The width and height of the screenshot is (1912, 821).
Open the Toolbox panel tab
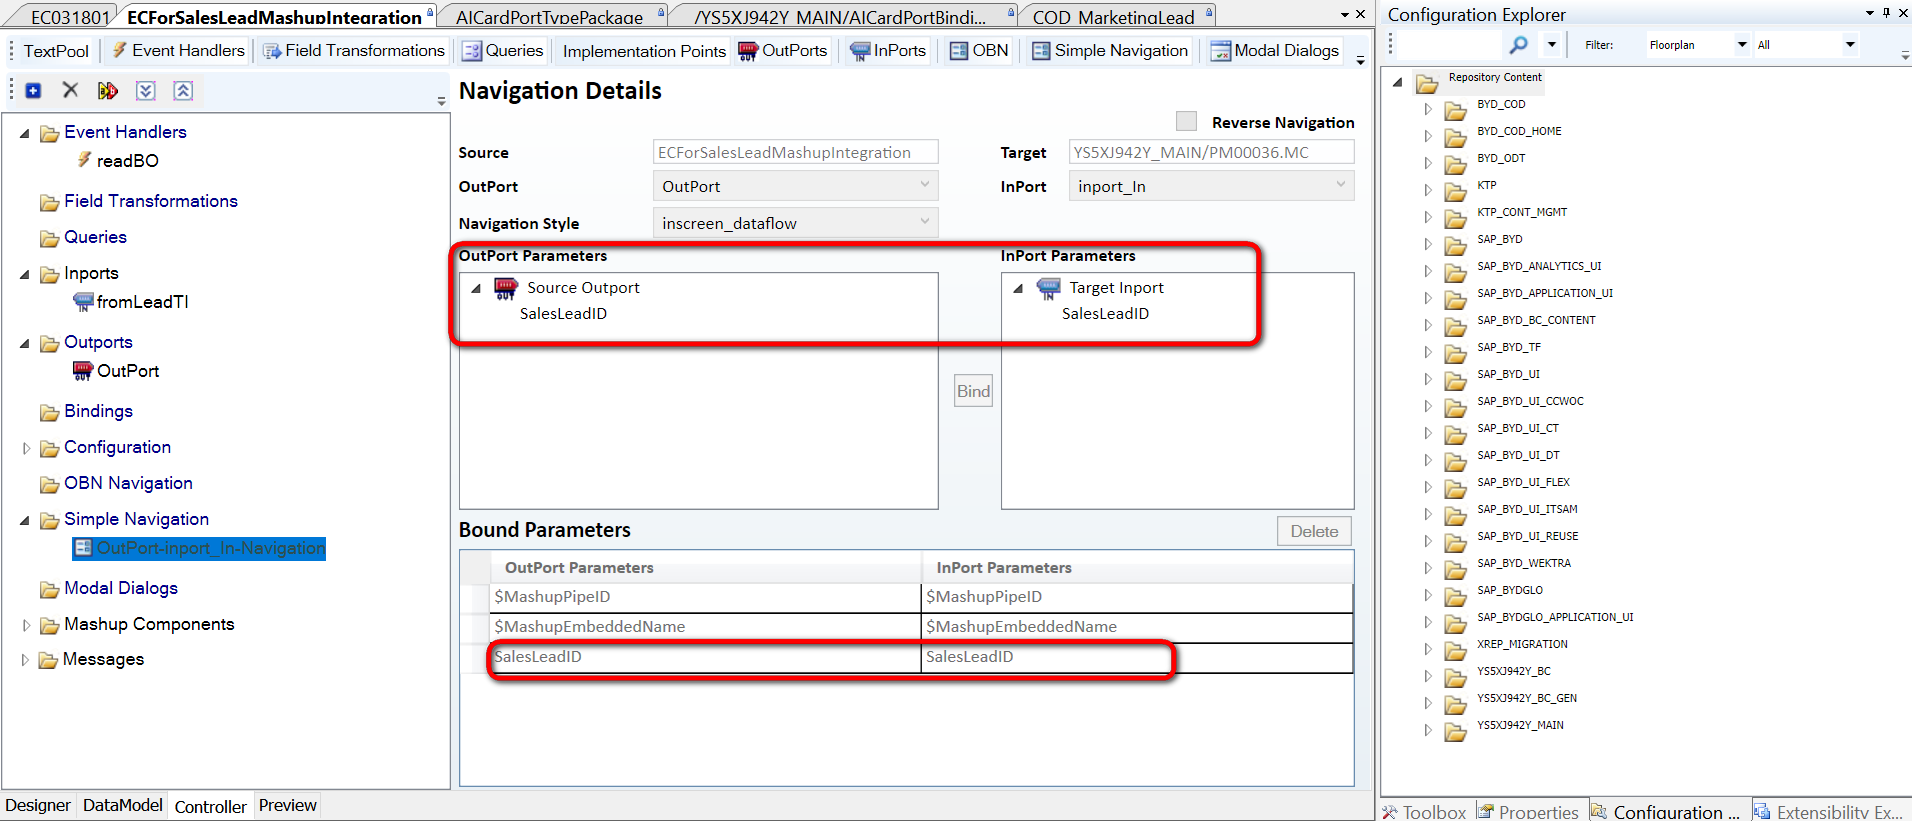(1424, 812)
